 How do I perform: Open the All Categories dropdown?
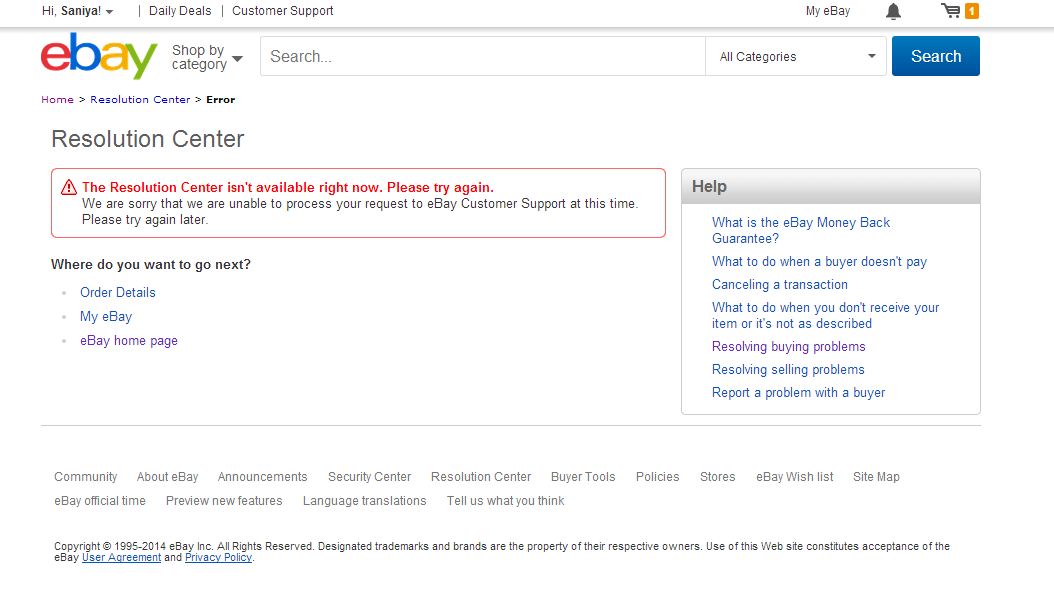click(x=796, y=56)
